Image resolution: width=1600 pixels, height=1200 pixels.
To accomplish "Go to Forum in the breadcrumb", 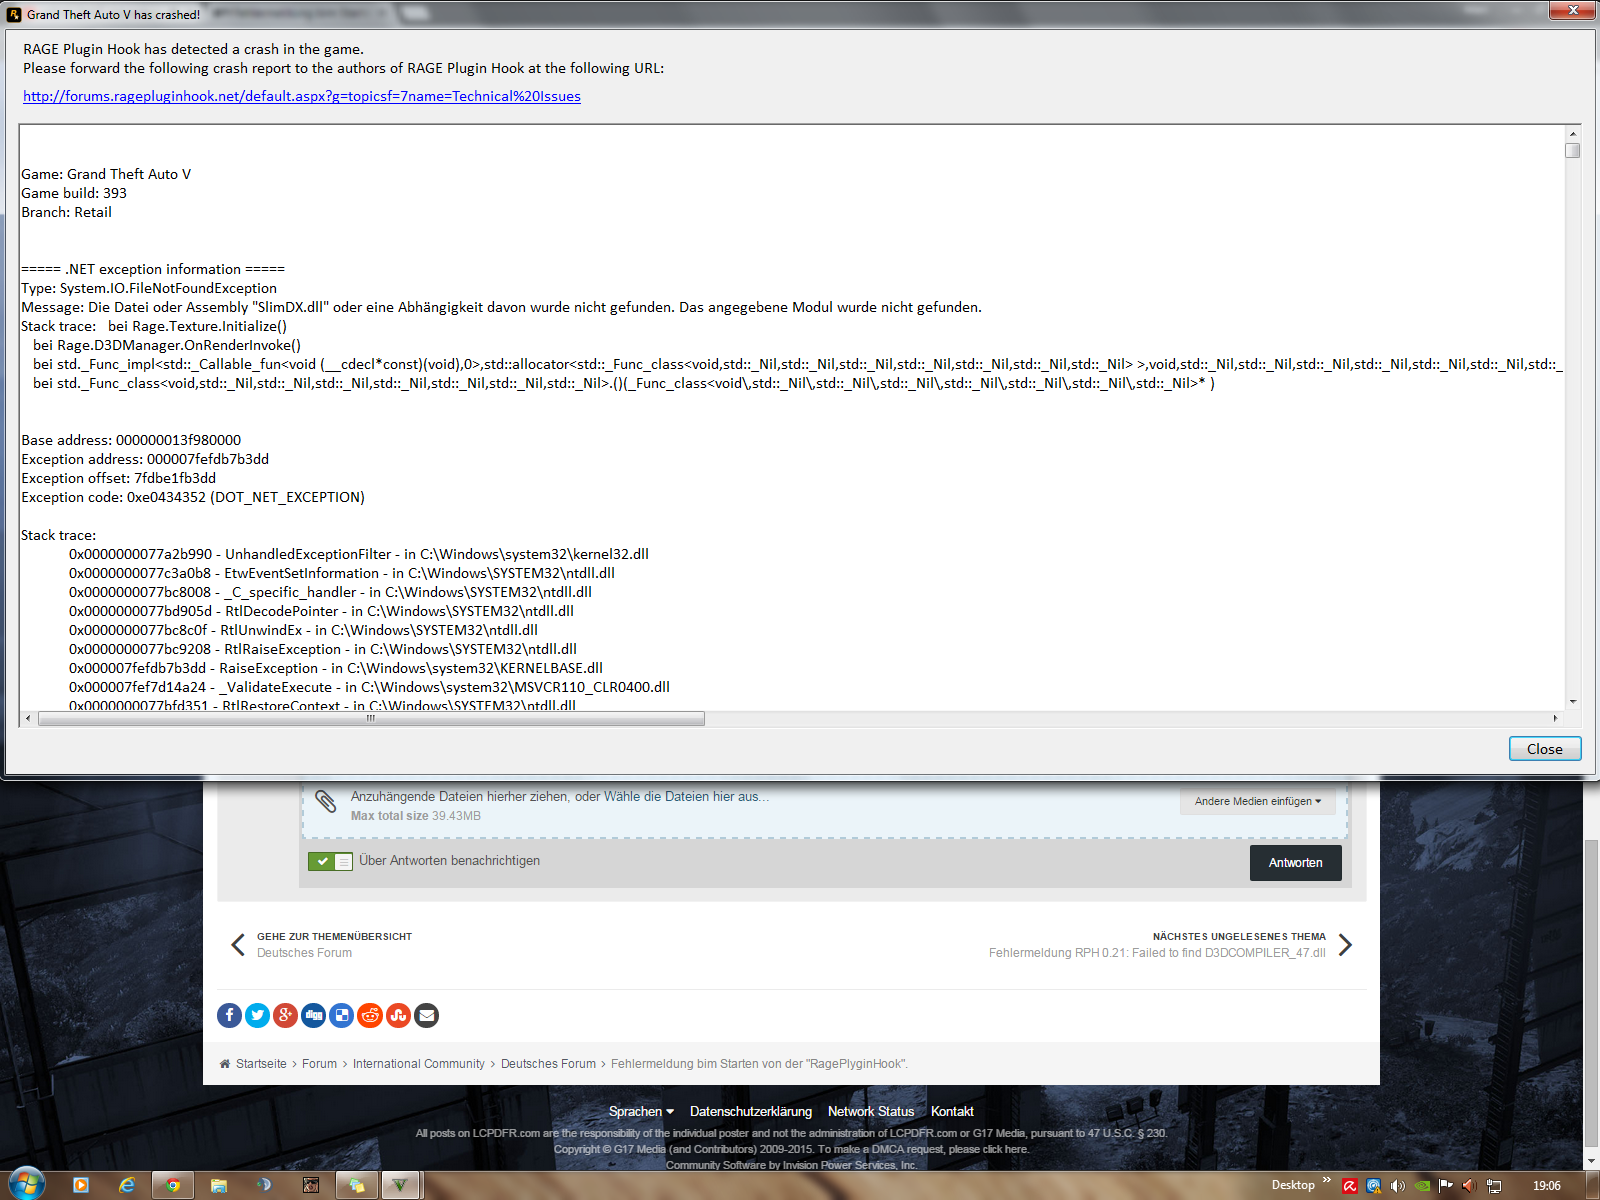I will pyautogui.click(x=319, y=1064).
